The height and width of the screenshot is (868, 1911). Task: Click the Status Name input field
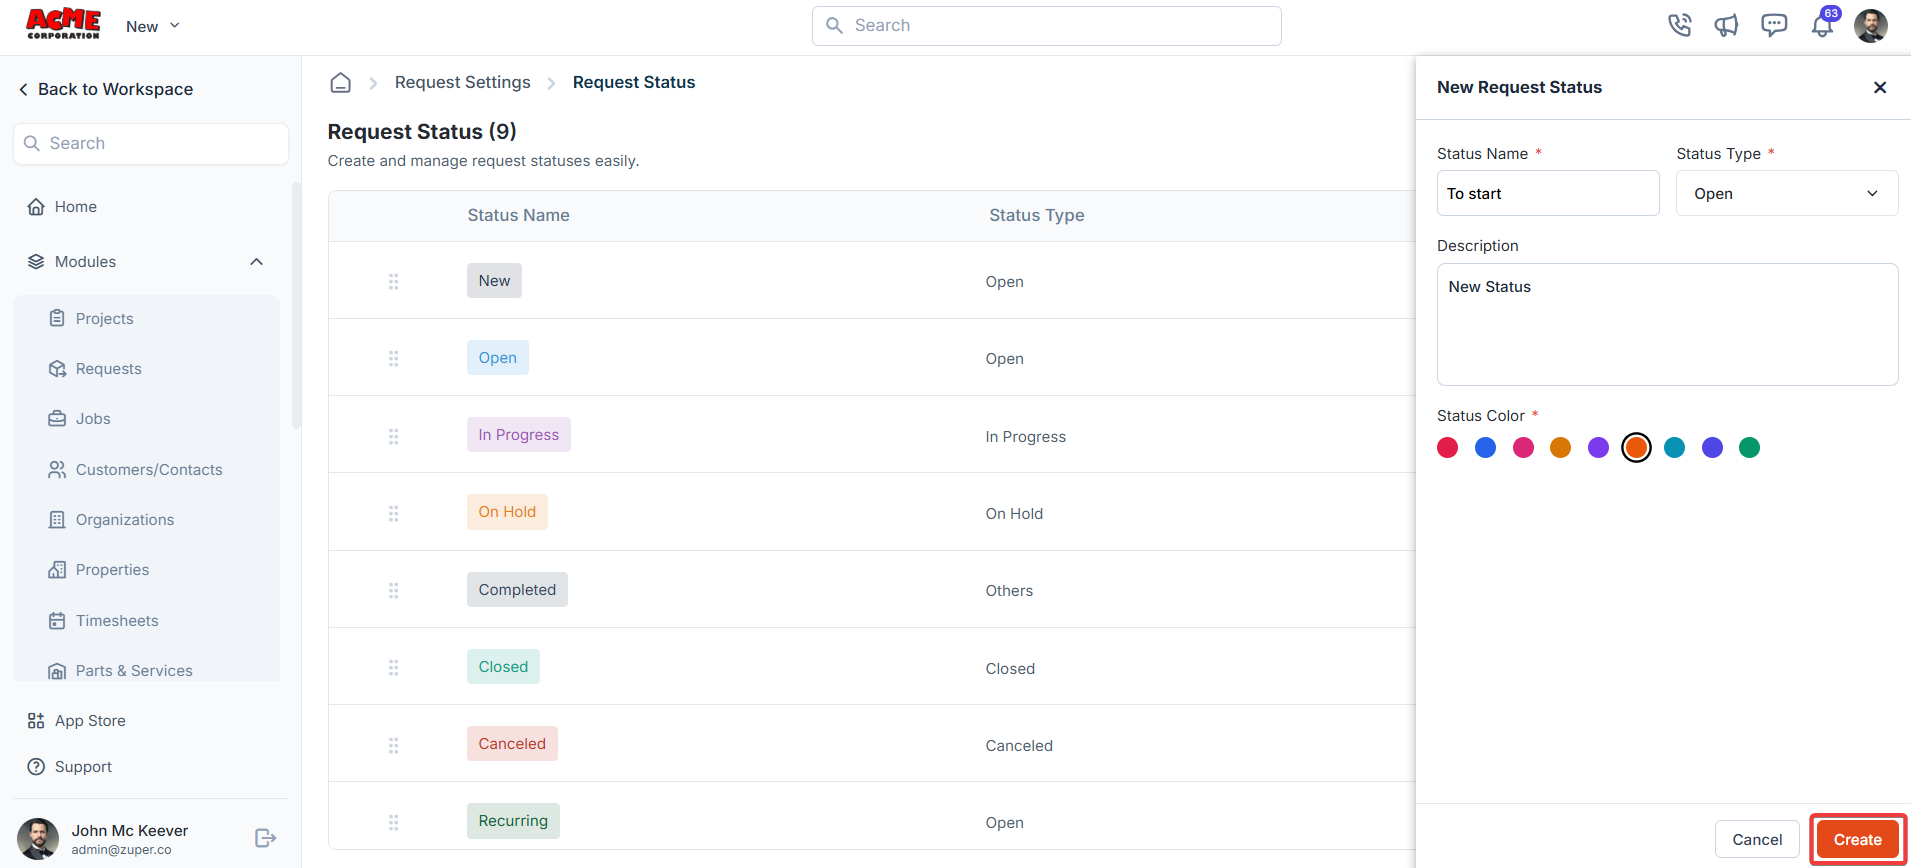click(1548, 193)
